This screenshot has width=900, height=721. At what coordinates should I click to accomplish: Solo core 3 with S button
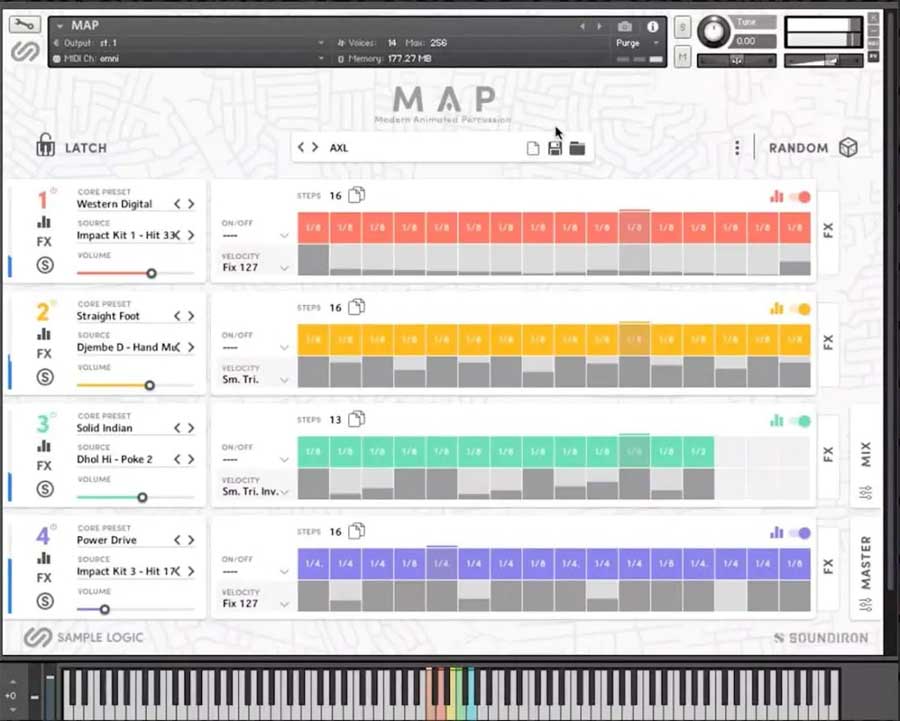click(x=45, y=489)
